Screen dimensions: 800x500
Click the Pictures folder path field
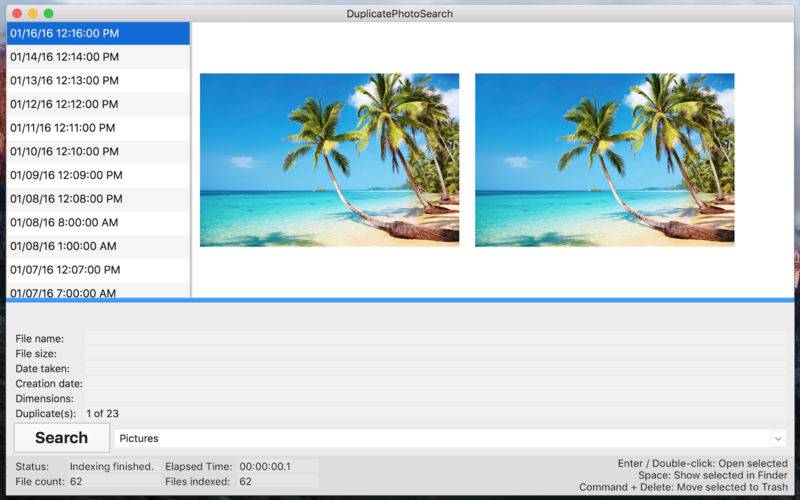point(450,438)
